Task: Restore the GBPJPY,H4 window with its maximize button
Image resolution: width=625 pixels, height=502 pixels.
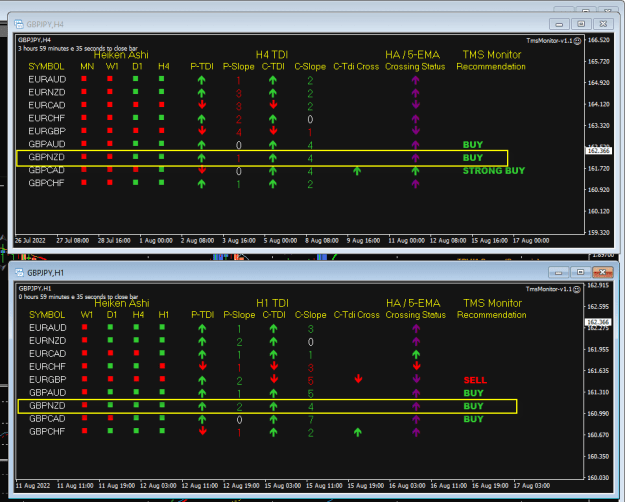Action: pyautogui.click(x=581, y=24)
